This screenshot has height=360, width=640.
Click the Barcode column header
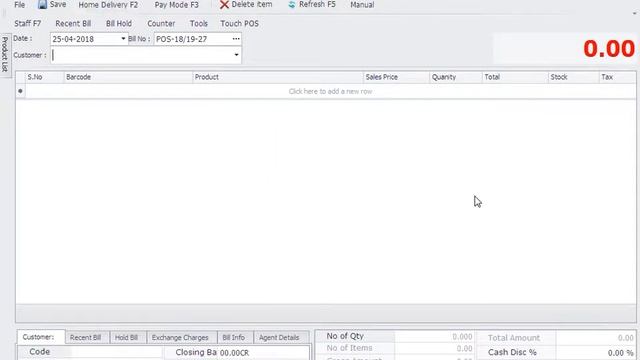tap(128, 77)
